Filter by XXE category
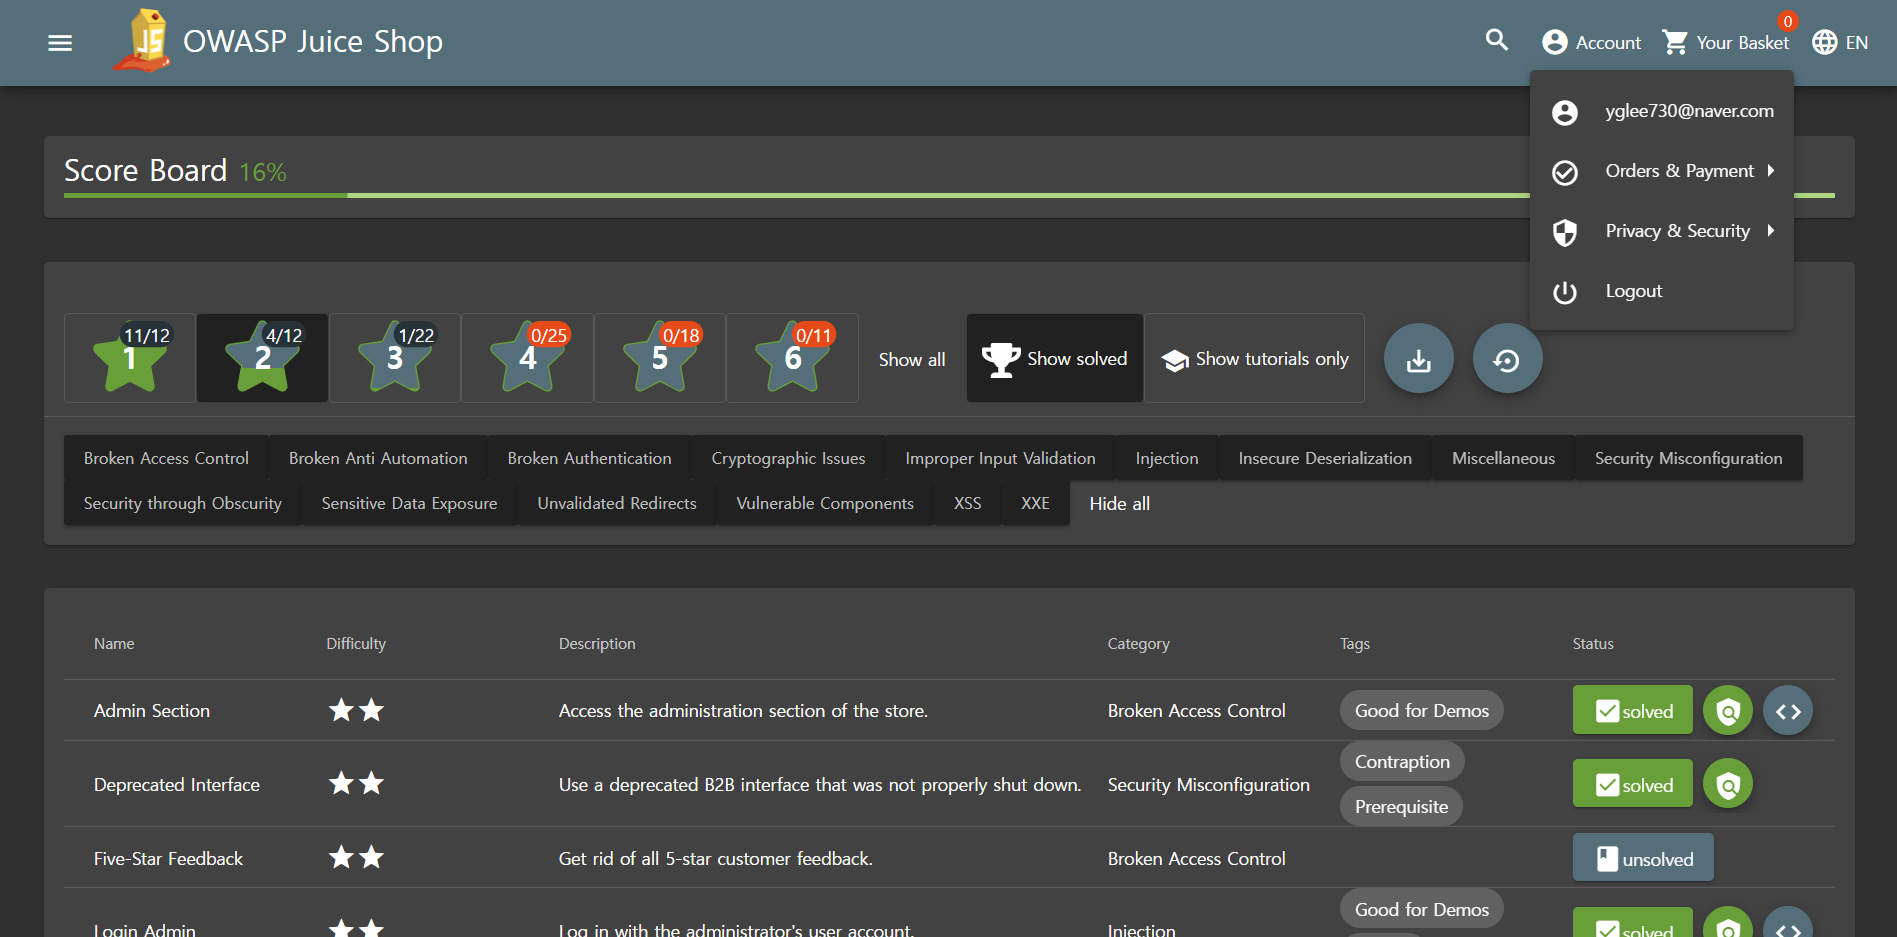1897x937 pixels. pos(1035,503)
